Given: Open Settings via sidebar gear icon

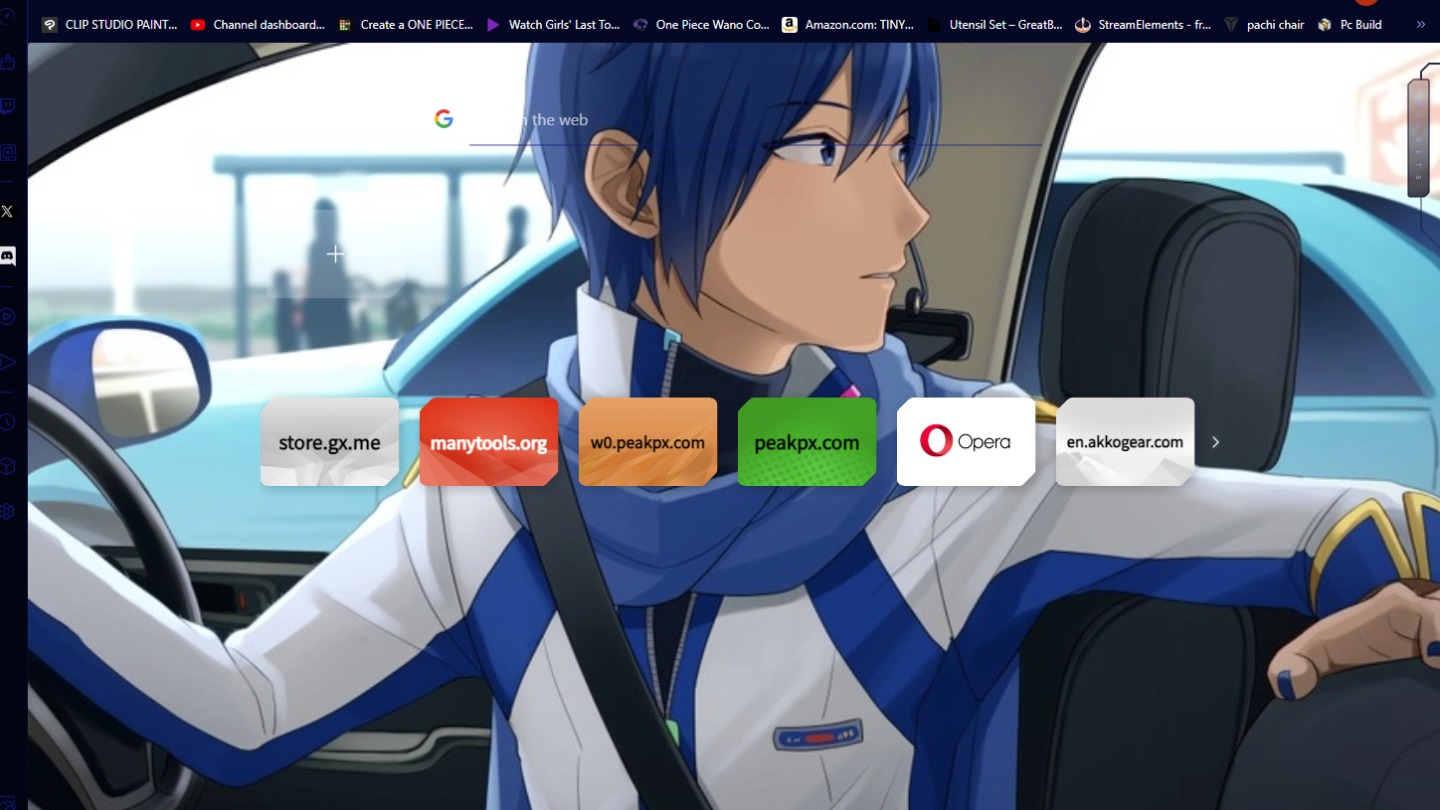Looking at the screenshot, I should tap(8, 511).
